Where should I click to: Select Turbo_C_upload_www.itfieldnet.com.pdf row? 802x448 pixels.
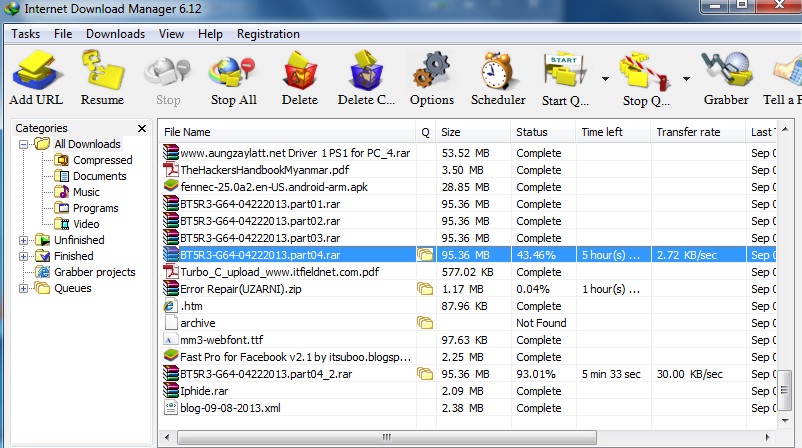click(x=468, y=272)
